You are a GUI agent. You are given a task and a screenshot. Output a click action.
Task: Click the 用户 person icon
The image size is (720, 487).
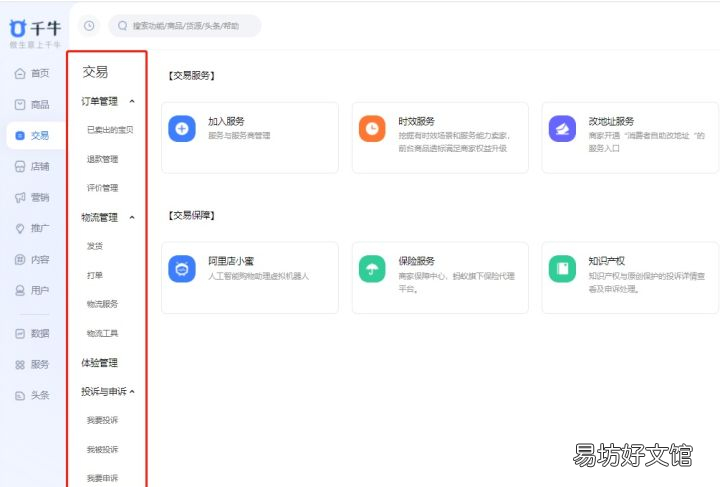click(20, 290)
